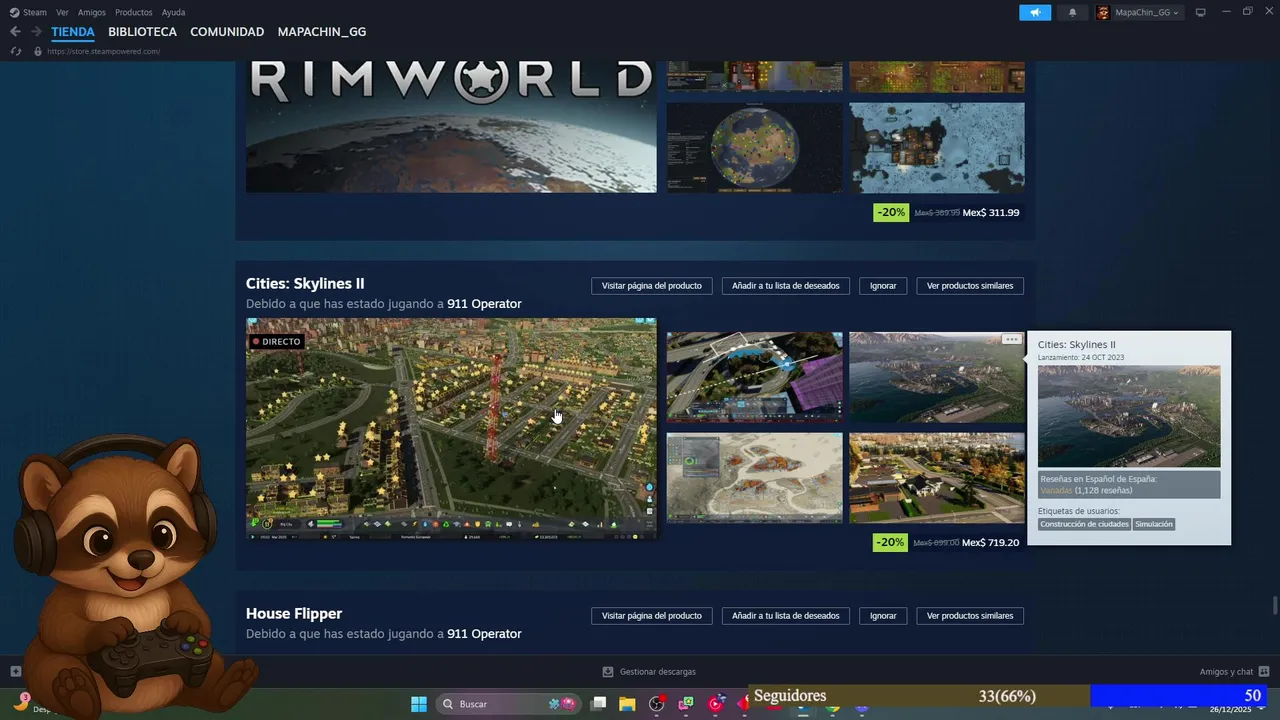Click 911 Operator link under Cities: Skylines II
The image size is (1280, 720).
pyautogui.click(x=484, y=304)
